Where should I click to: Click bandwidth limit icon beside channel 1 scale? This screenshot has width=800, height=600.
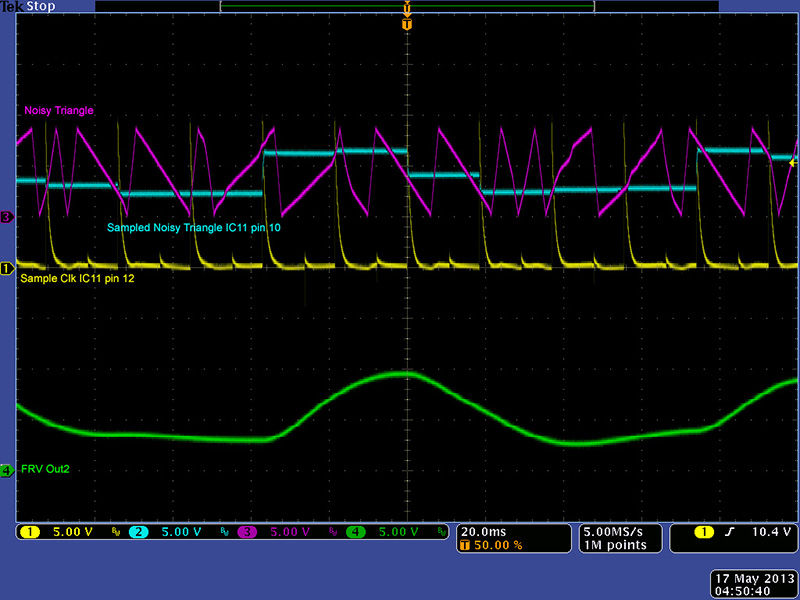pos(114,533)
